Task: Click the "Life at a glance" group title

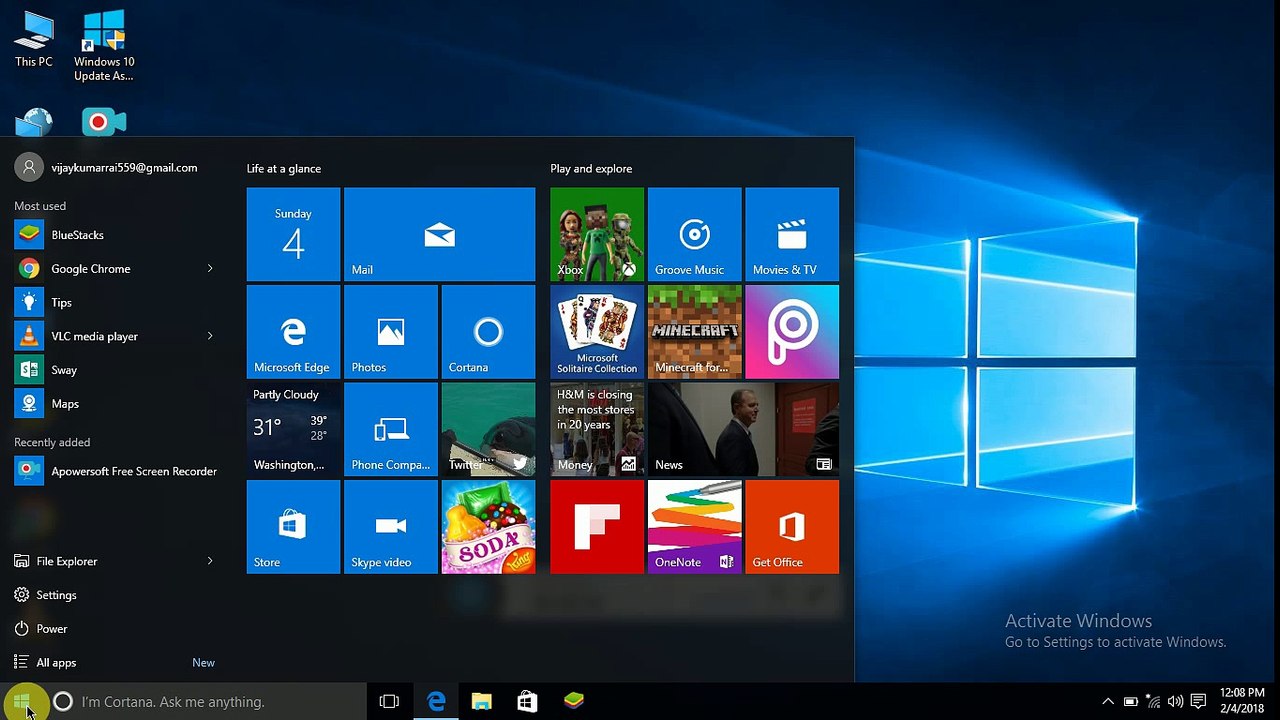Action: 284,169
